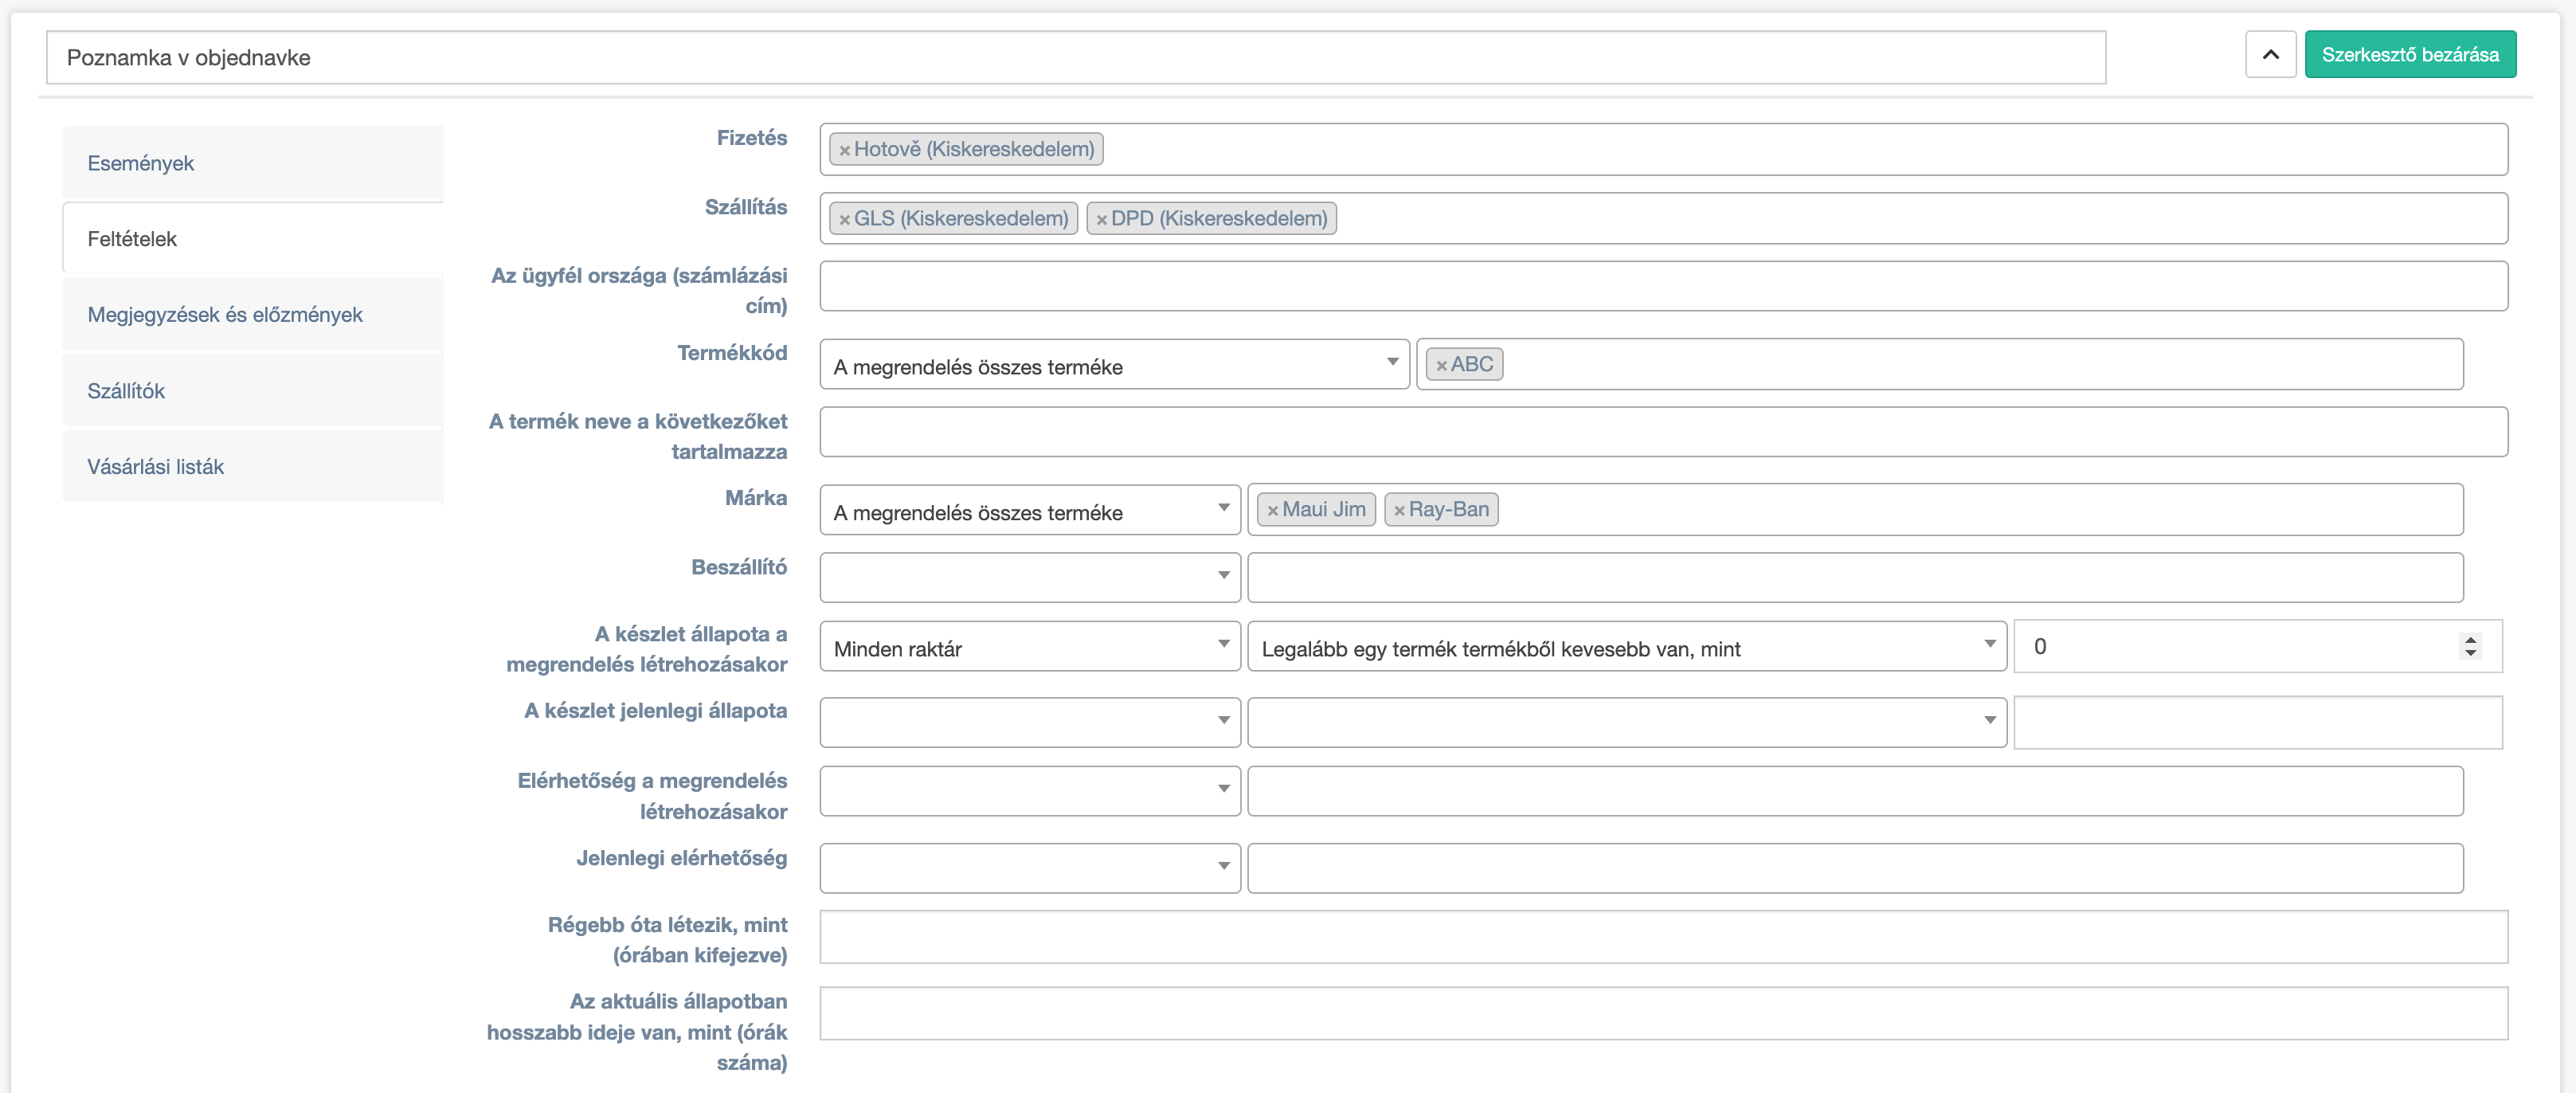Open the Minden raktár warehouse dropdown

(1030, 647)
